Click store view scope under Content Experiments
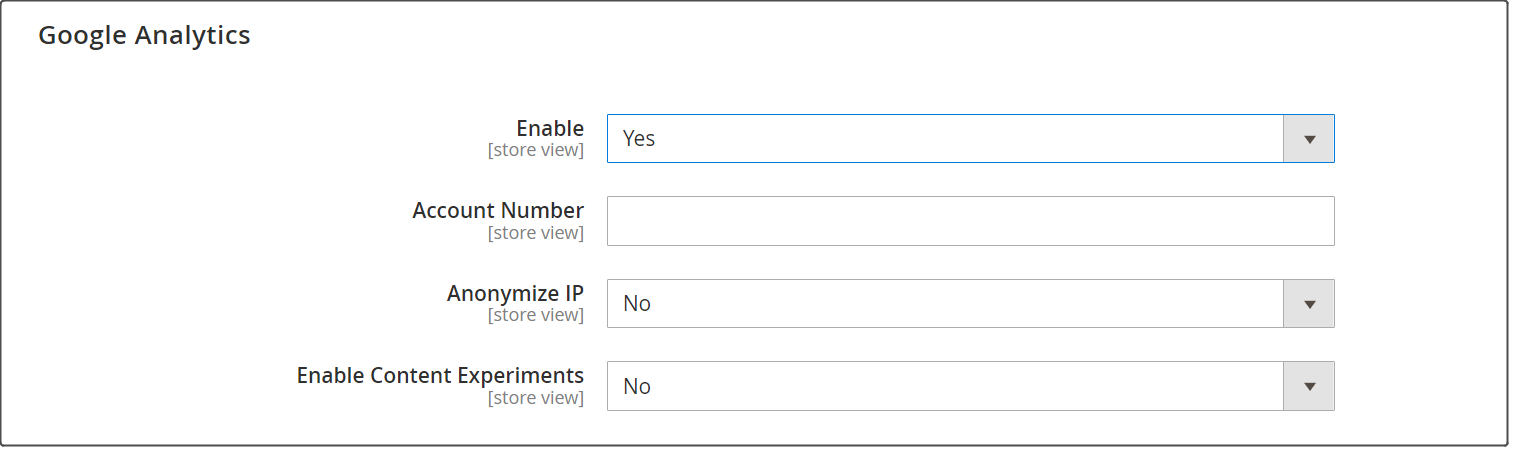Screen dimensions: 1513x450 [x=535, y=398]
